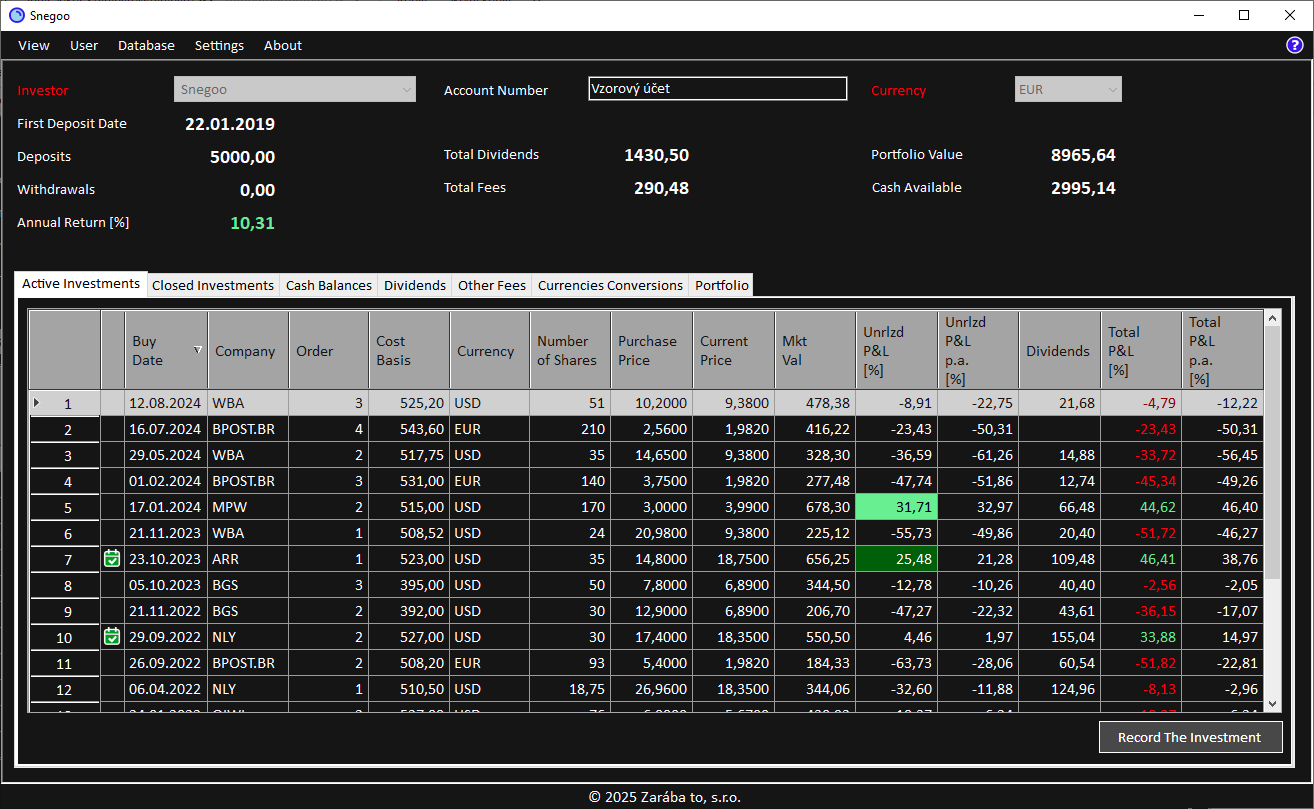Click the Total P&L value -51,72

(1141, 533)
